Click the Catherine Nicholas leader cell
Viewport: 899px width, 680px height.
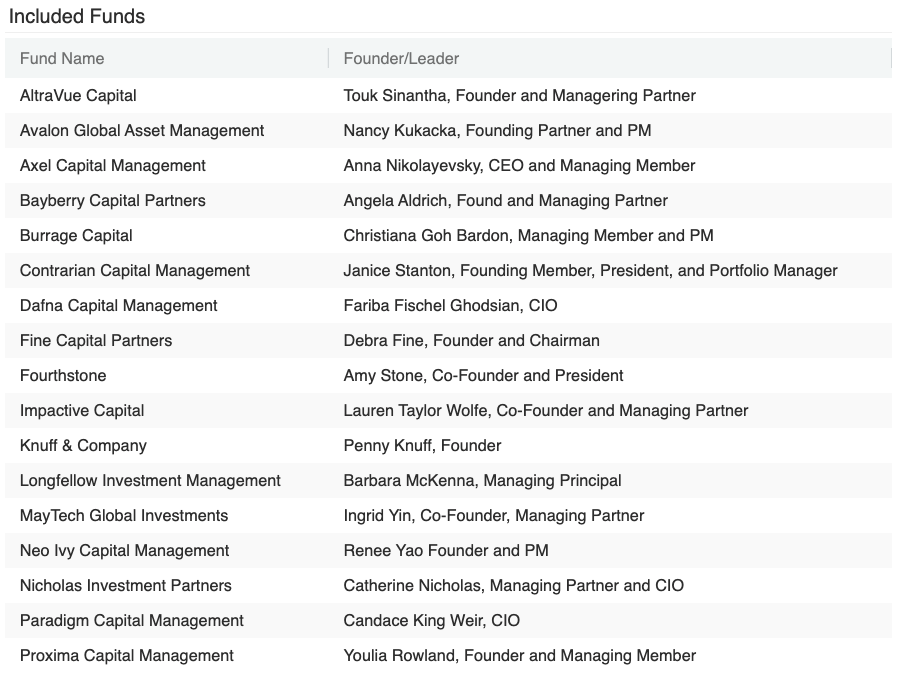513,586
